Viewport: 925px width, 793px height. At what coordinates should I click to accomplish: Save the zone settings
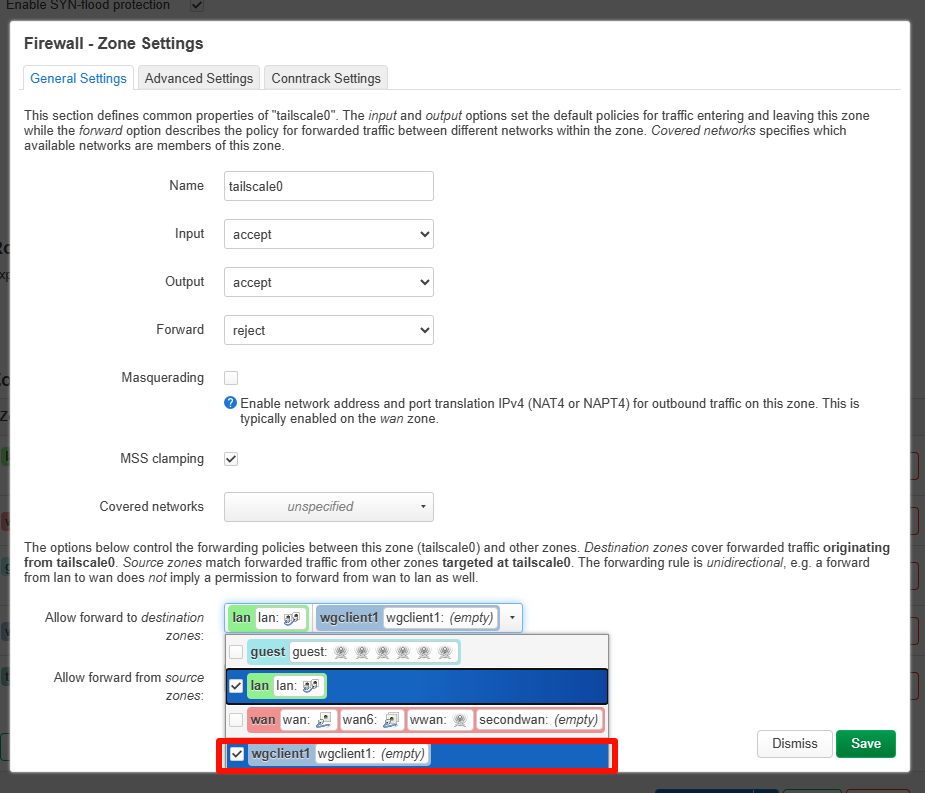865,743
